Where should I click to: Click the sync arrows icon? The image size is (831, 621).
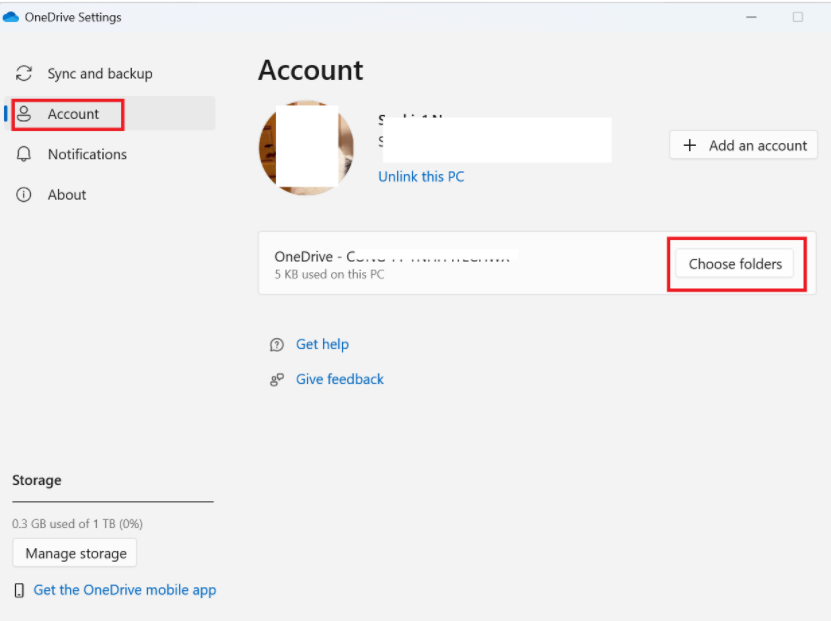[24, 74]
